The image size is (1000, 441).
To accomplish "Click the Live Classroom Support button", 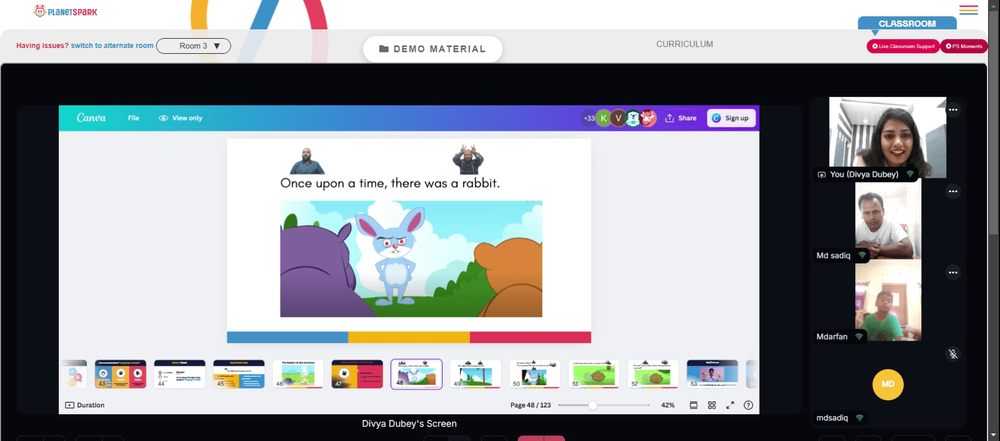I will click(x=902, y=46).
